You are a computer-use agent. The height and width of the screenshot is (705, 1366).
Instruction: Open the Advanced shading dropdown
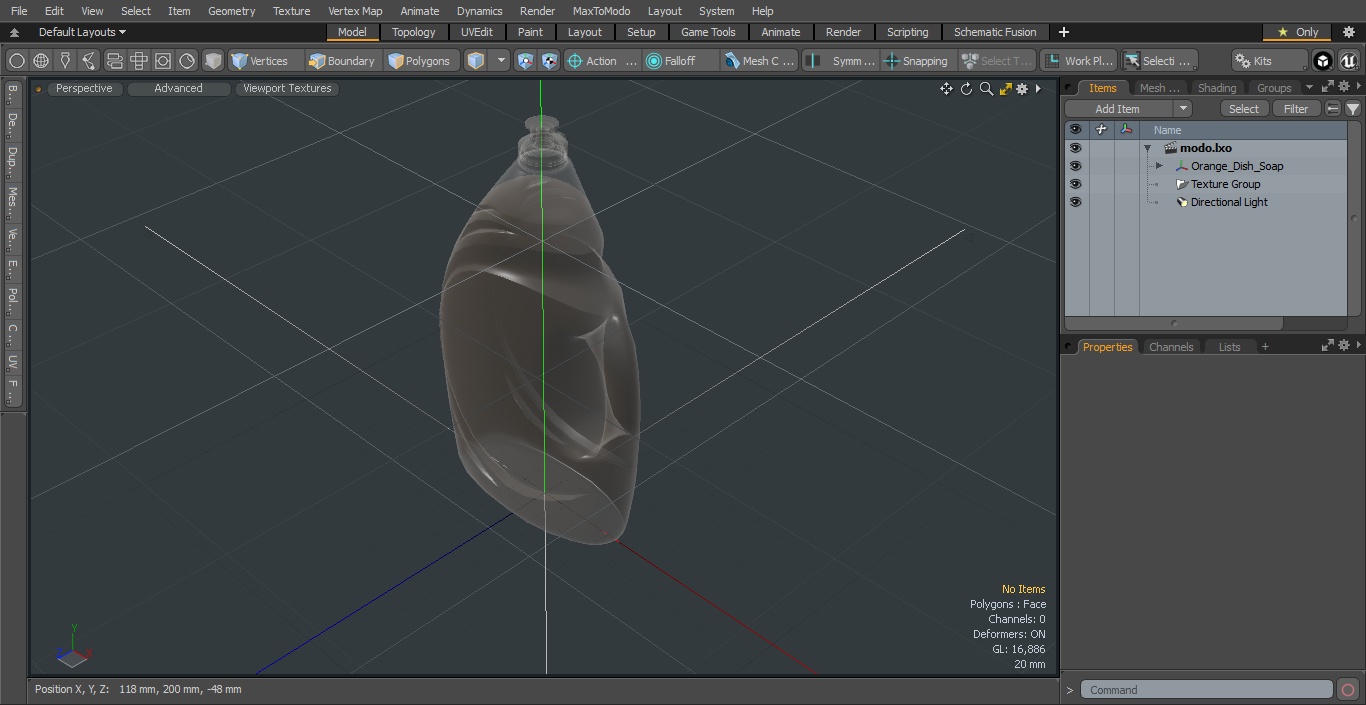pos(178,88)
